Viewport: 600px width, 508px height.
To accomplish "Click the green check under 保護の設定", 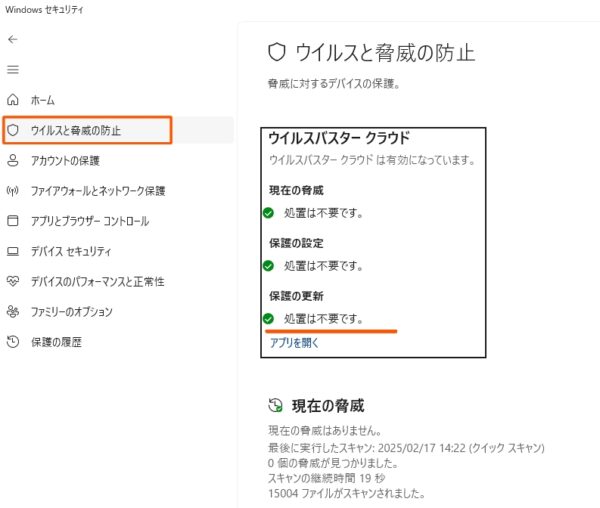I will 268,265.
